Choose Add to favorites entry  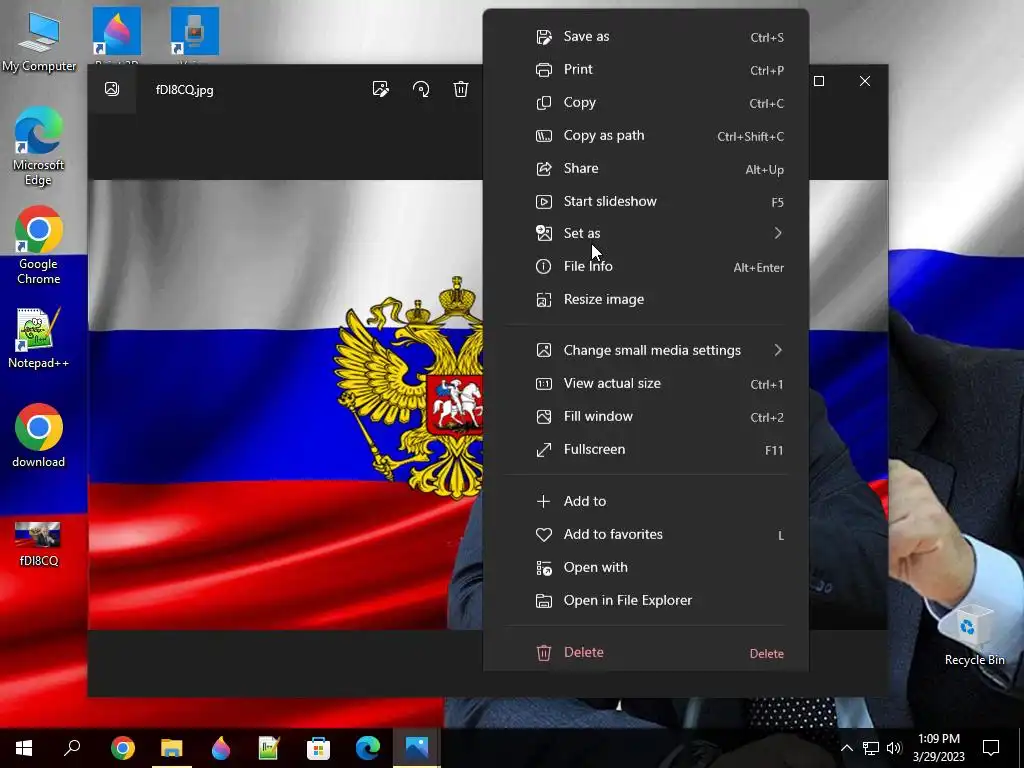[646, 534]
